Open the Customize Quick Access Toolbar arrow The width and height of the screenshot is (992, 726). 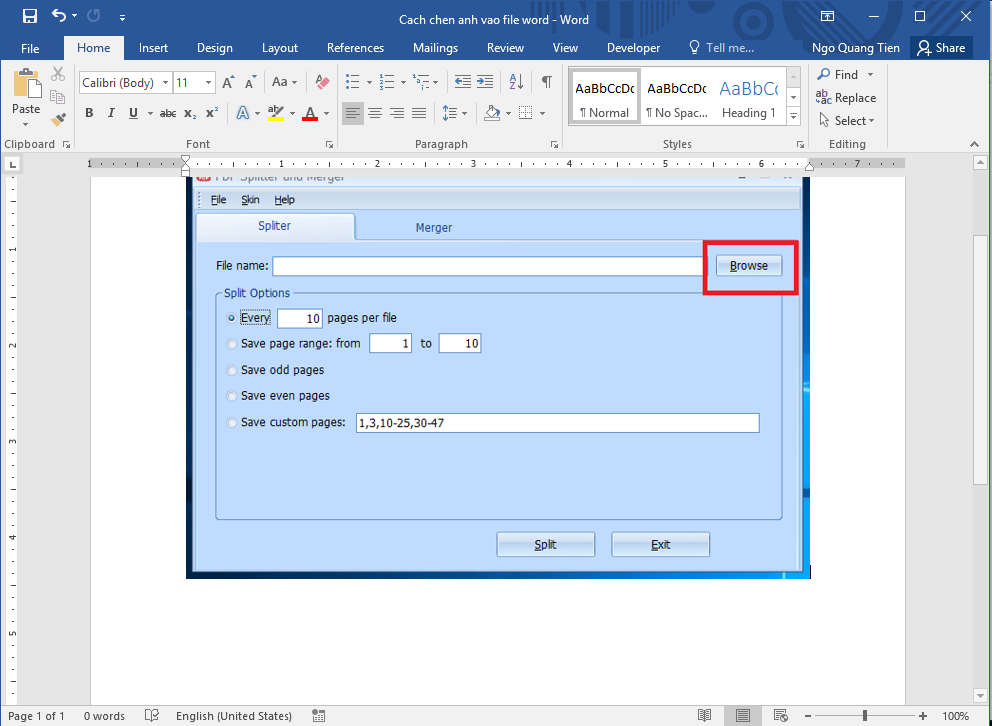122,17
